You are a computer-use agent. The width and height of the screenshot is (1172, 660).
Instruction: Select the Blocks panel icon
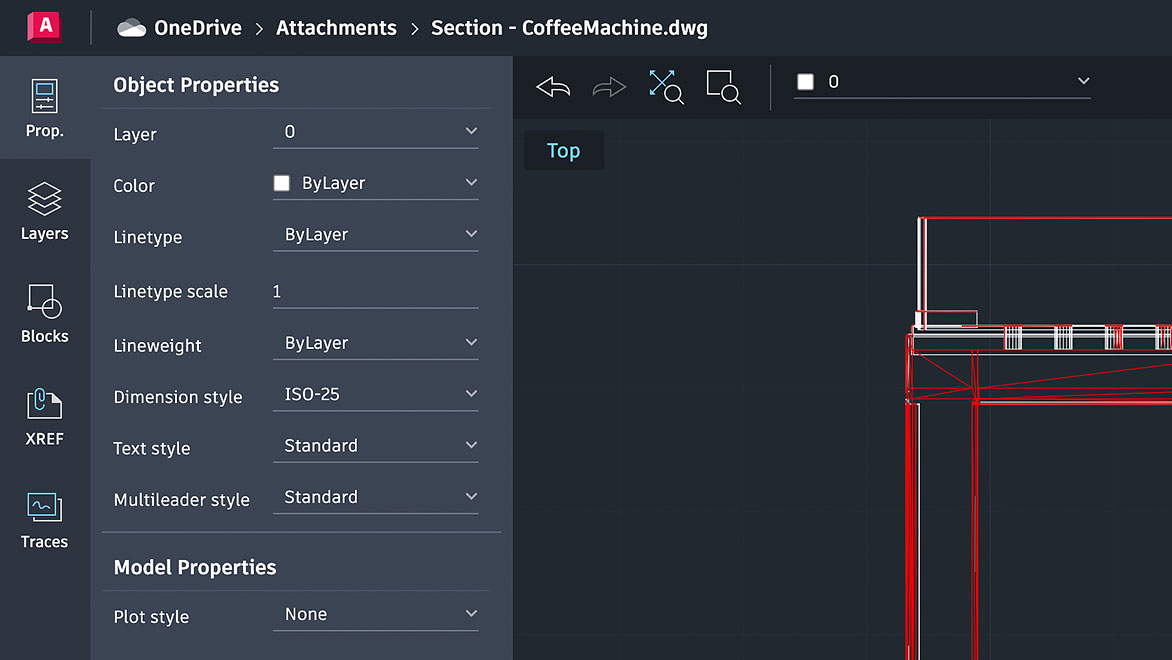click(x=44, y=313)
